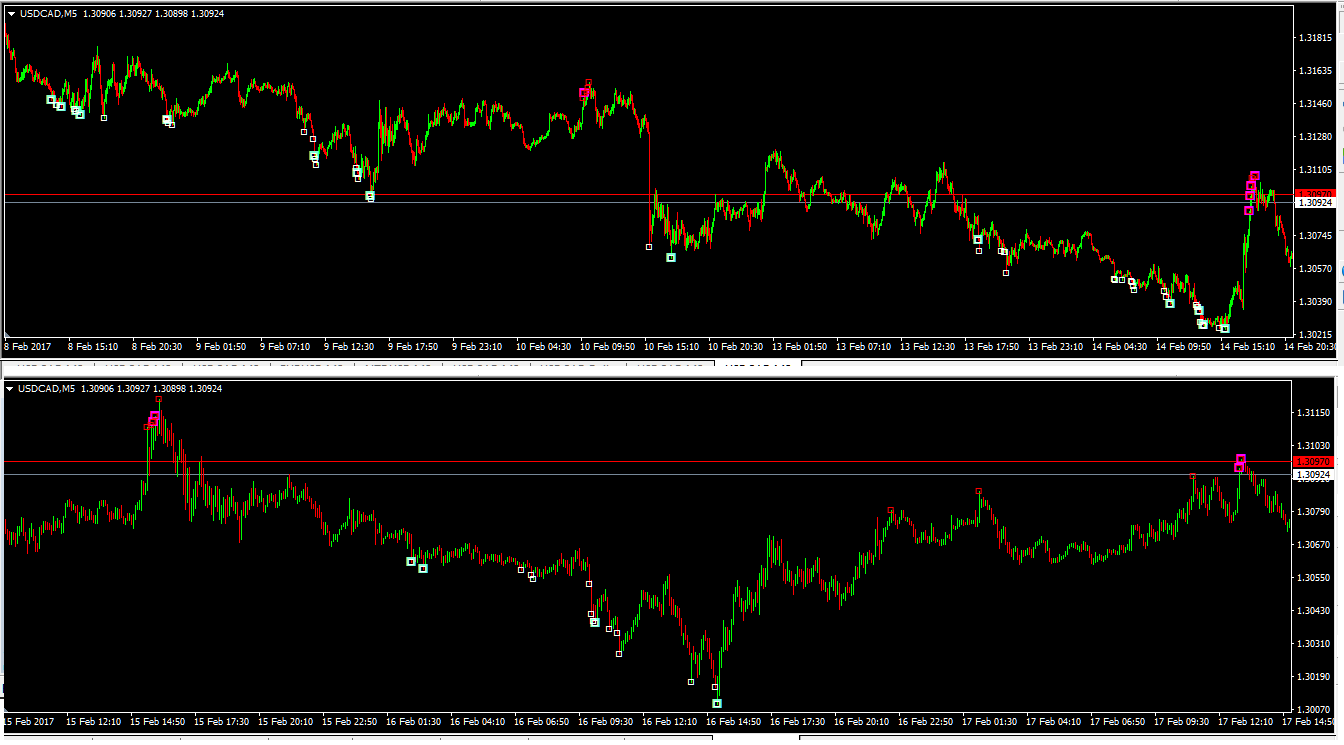This screenshot has height=745, width=1344.
Task: Click the USDCAD,M5 title text in the top chart
Action: 47,14
